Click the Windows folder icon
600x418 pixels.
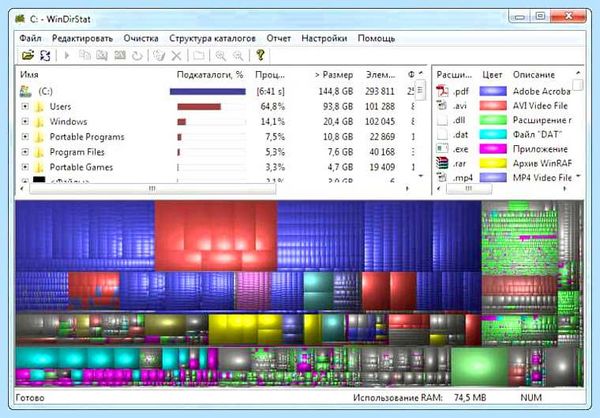(x=39, y=122)
